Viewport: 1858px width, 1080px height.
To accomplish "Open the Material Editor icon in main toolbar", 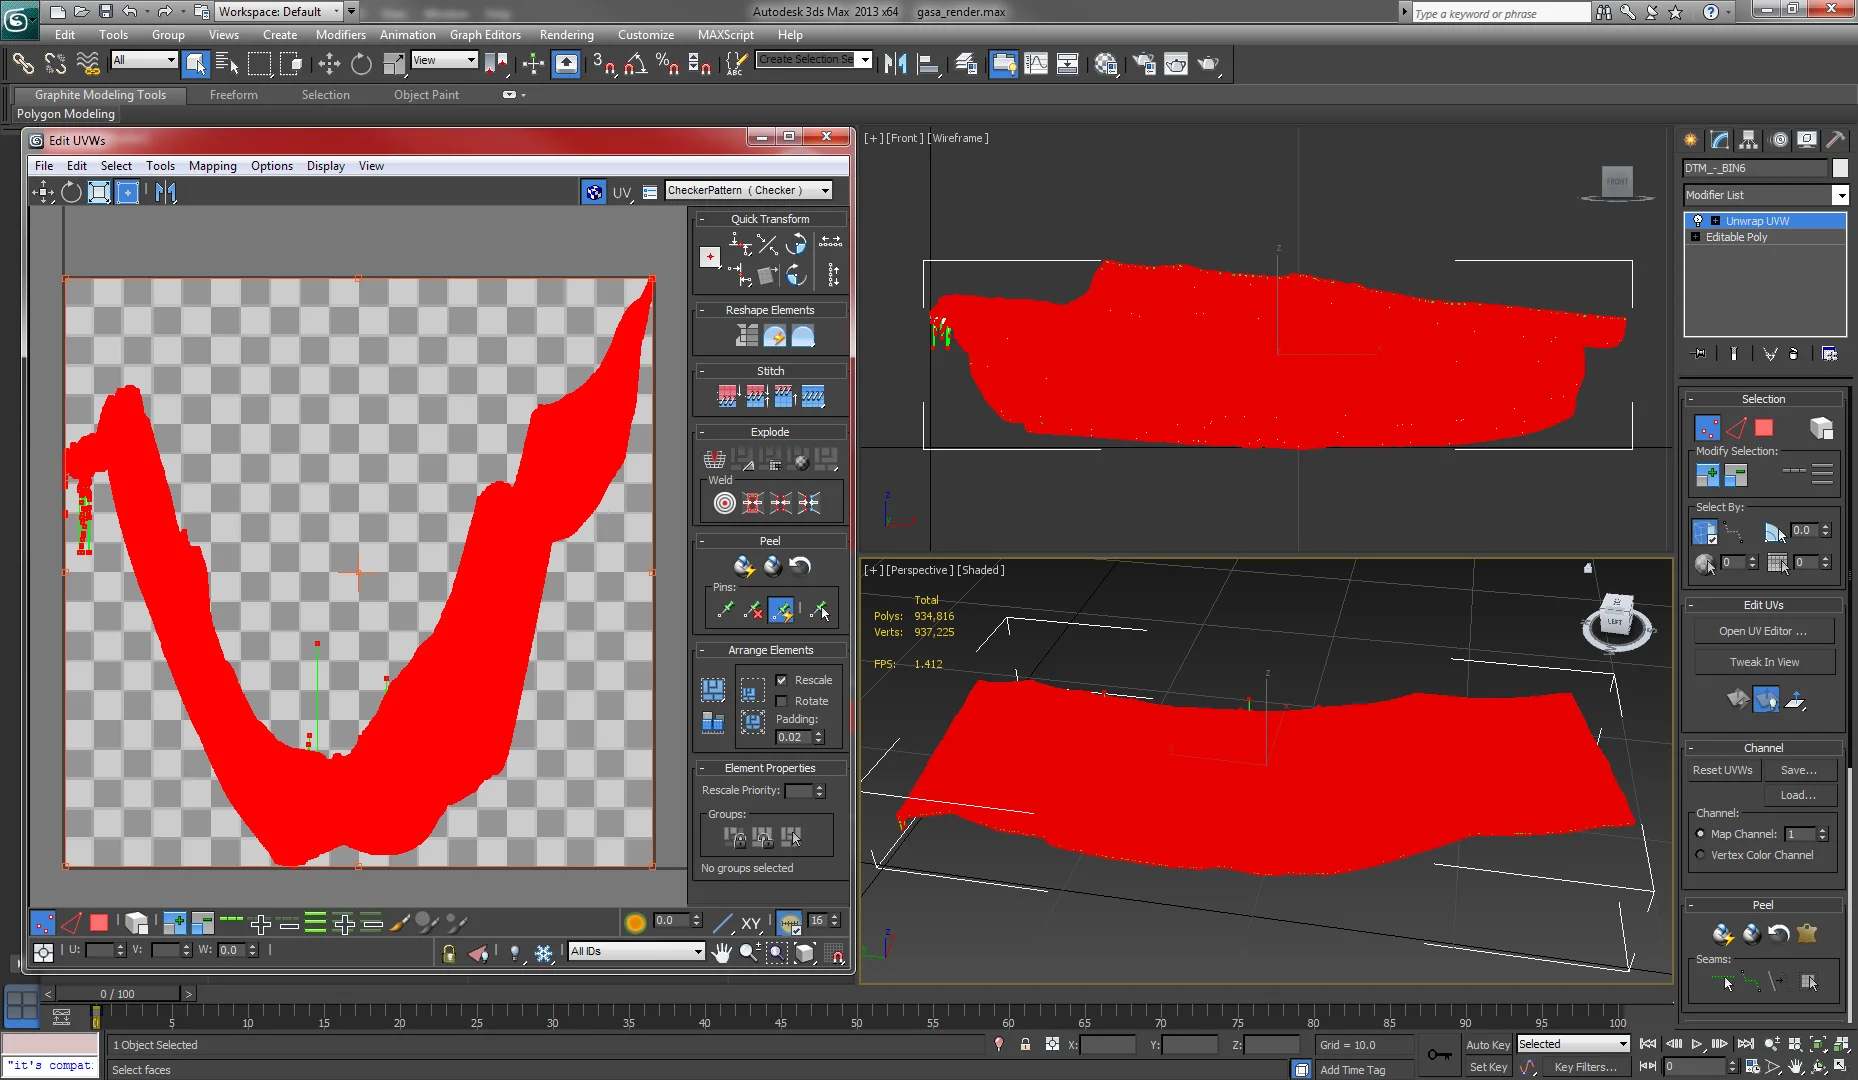I will [x=1106, y=65].
